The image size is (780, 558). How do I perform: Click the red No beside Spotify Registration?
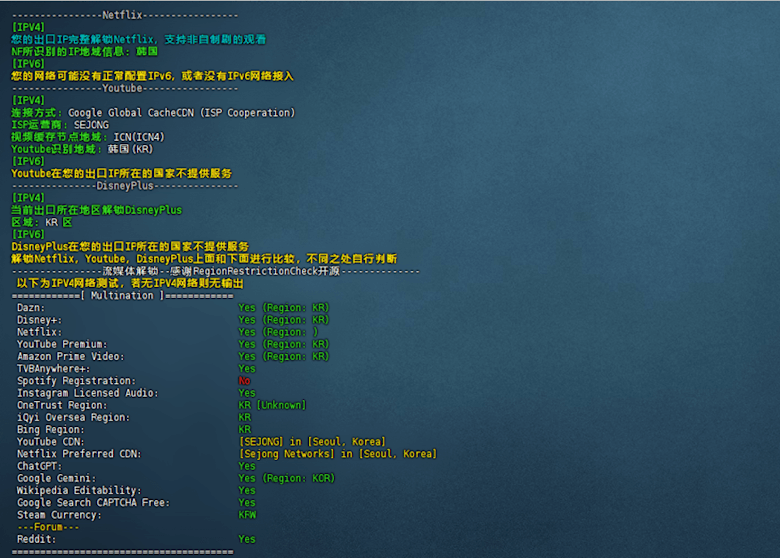coord(244,381)
